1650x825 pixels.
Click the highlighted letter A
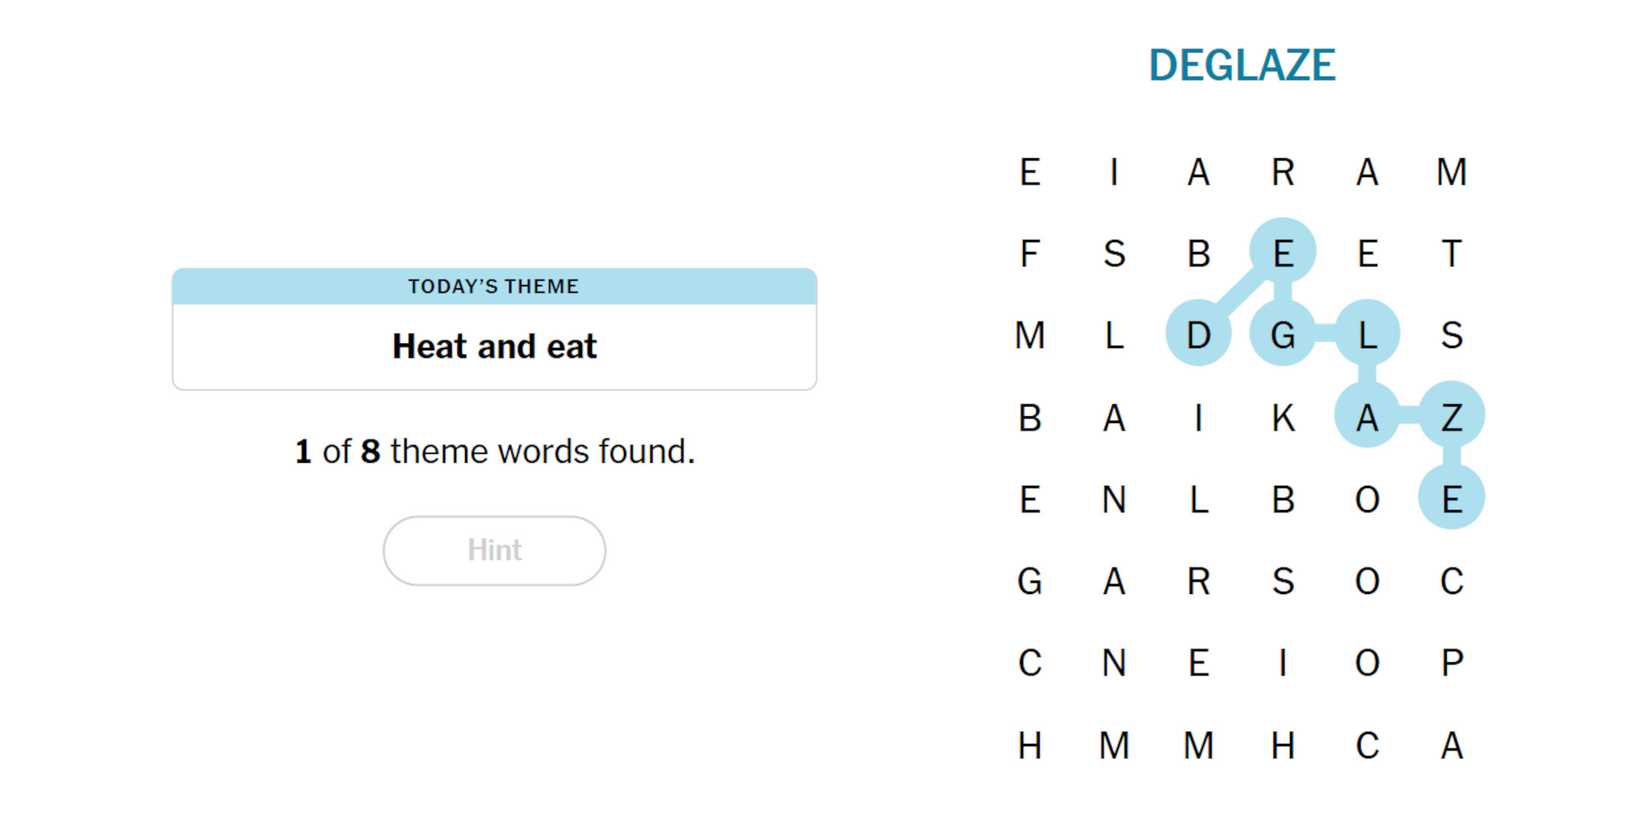pyautogui.click(x=1367, y=417)
